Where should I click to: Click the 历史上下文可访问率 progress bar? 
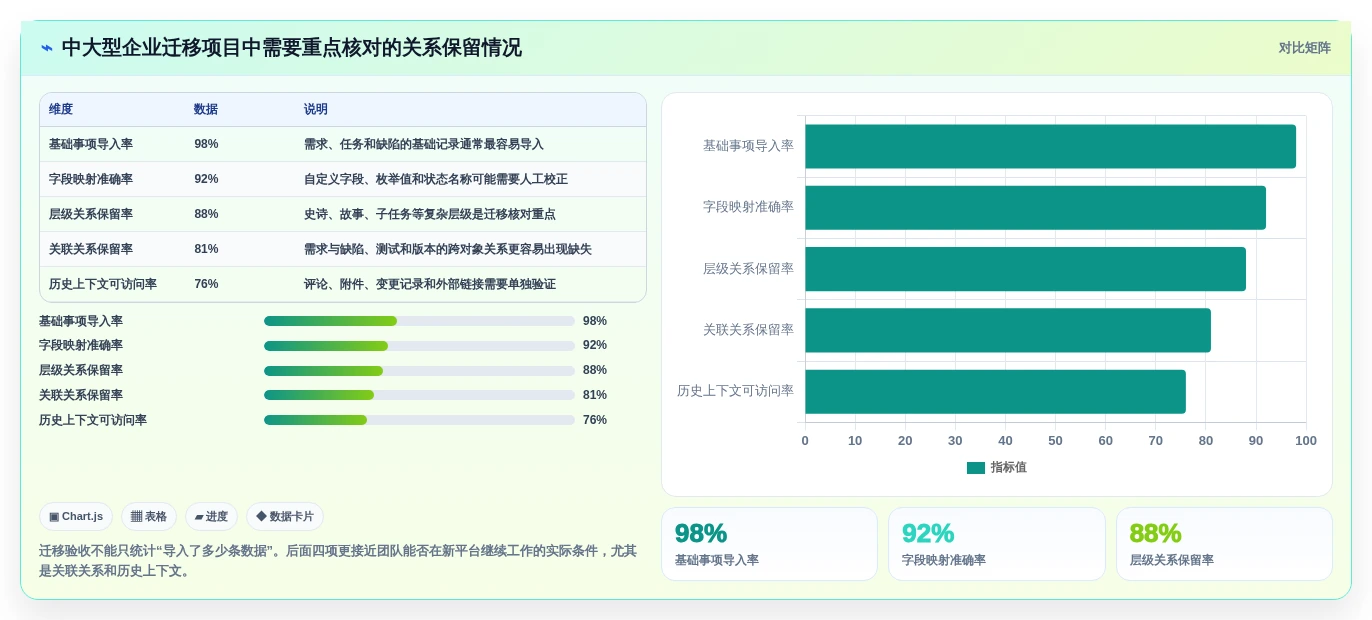click(419, 420)
